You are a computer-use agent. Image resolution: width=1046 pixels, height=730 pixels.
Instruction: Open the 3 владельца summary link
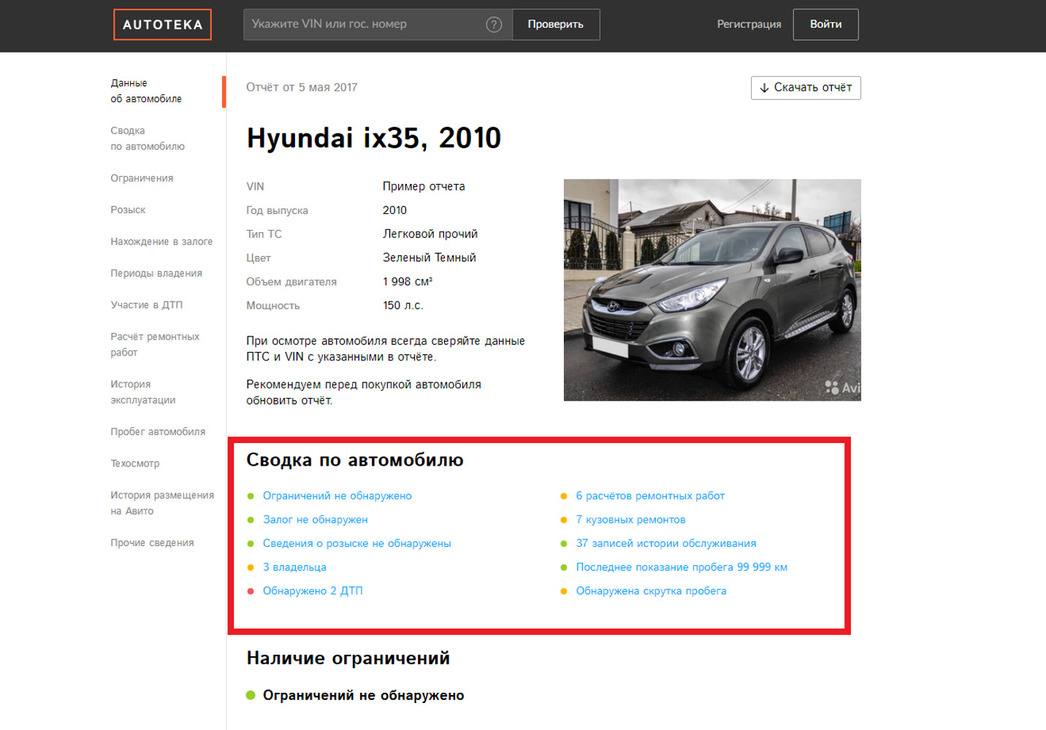[x=294, y=567]
